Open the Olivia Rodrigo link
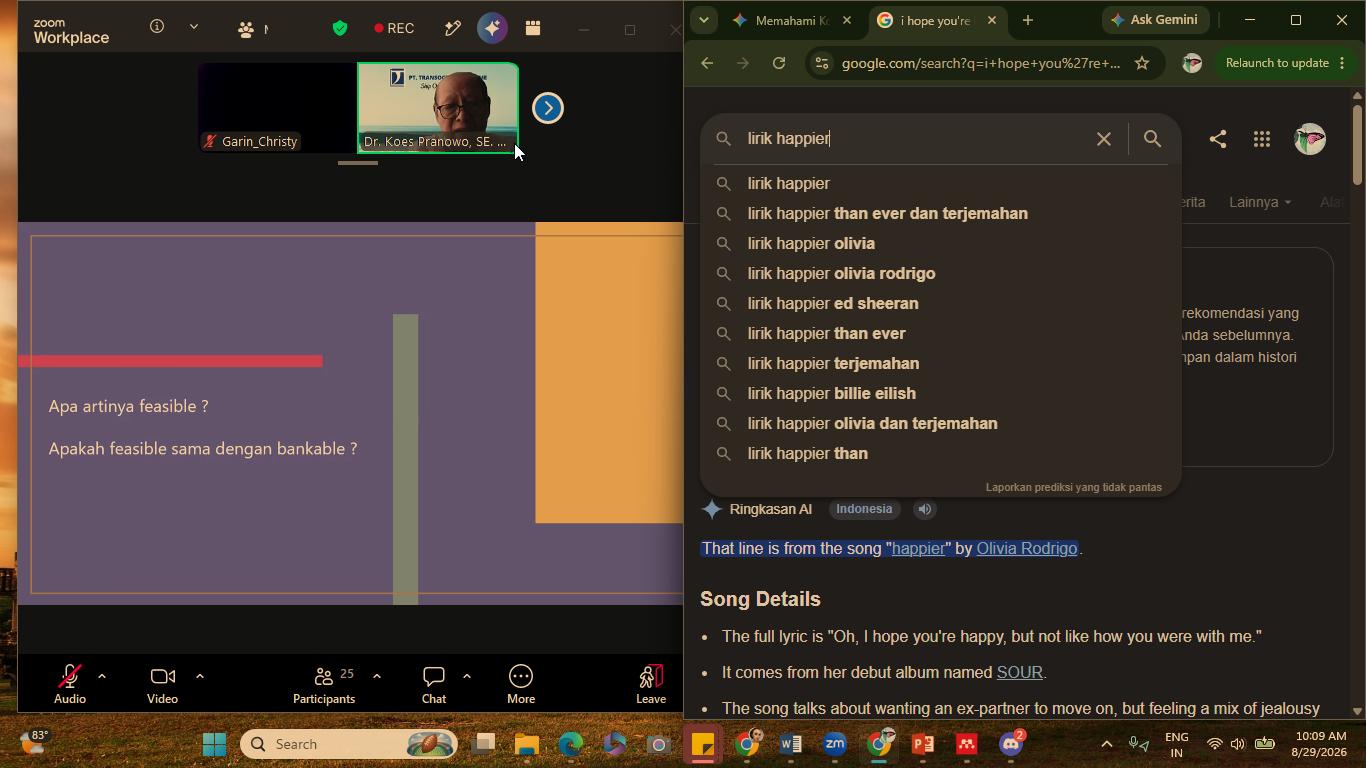Screen dimensions: 1366x768 point(1027,548)
